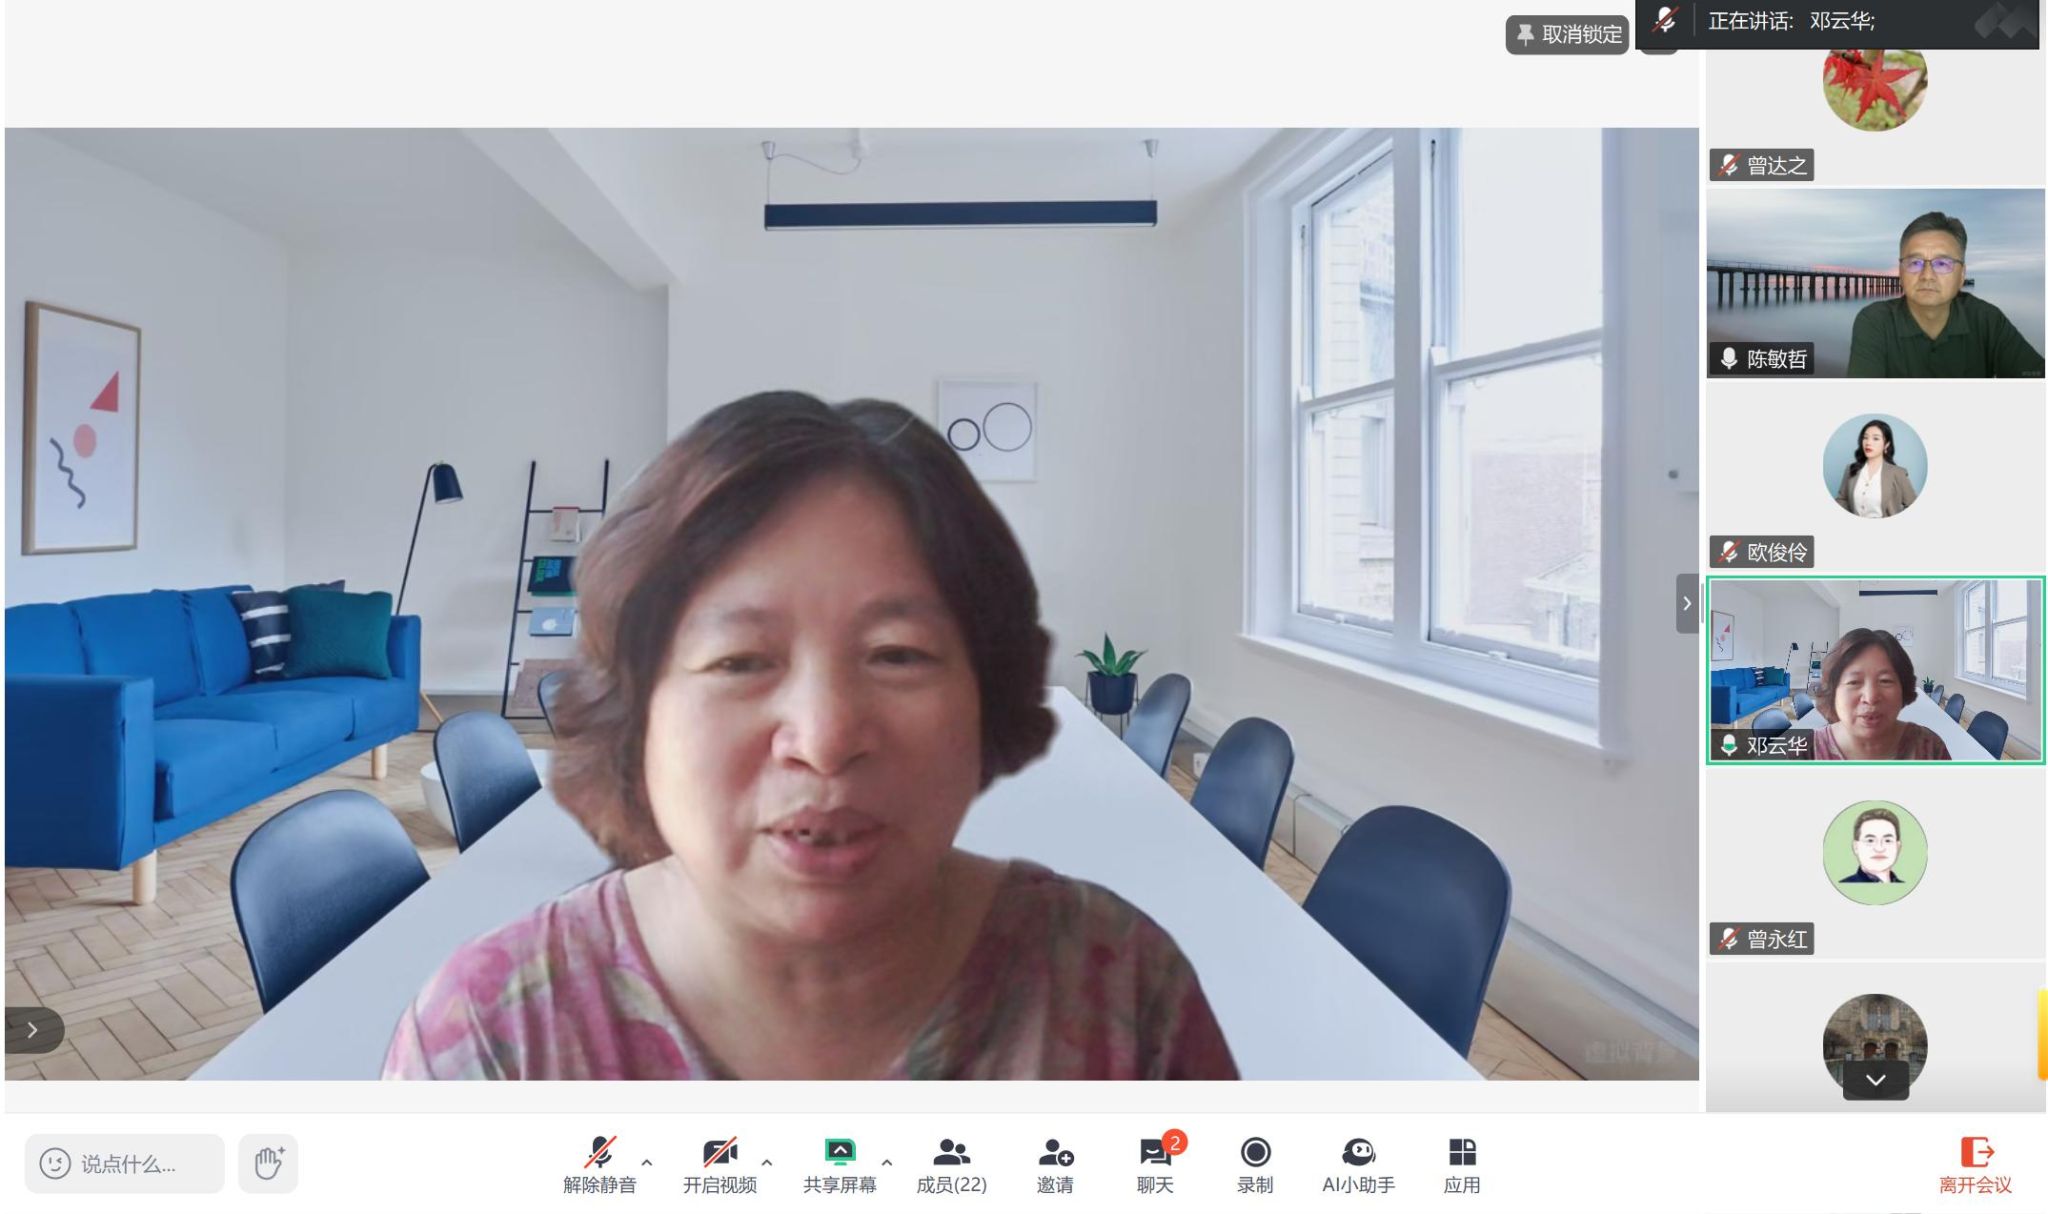Turn on camera with 开启视频
Screen dimensions: 2048x1214
click(719, 1153)
